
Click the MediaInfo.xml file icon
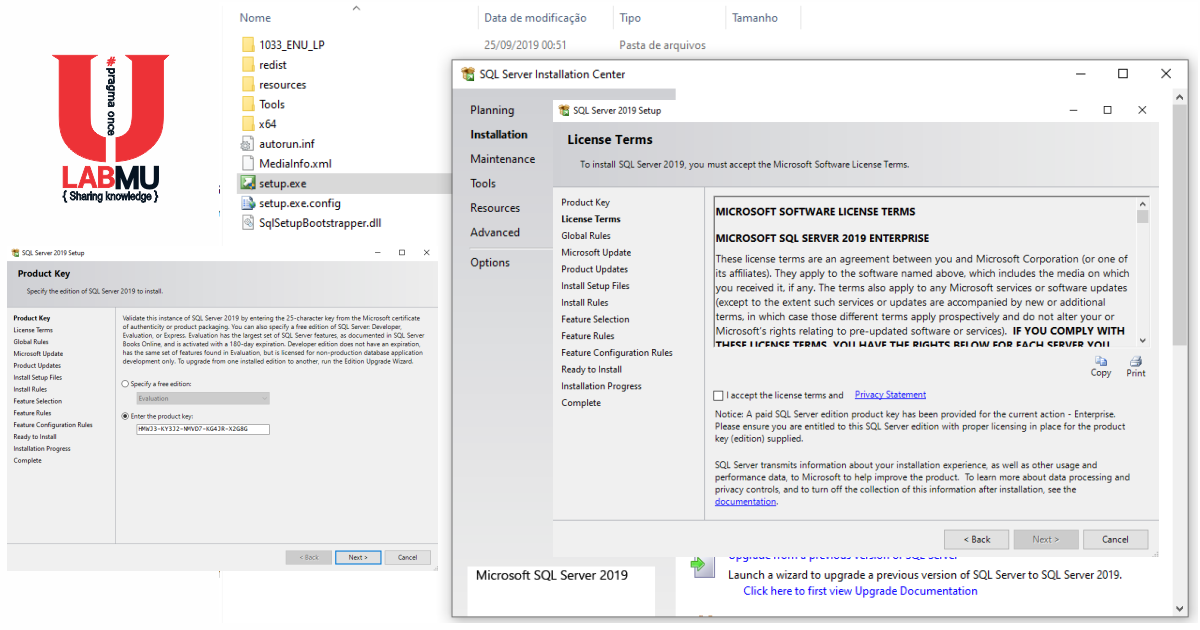pos(249,163)
